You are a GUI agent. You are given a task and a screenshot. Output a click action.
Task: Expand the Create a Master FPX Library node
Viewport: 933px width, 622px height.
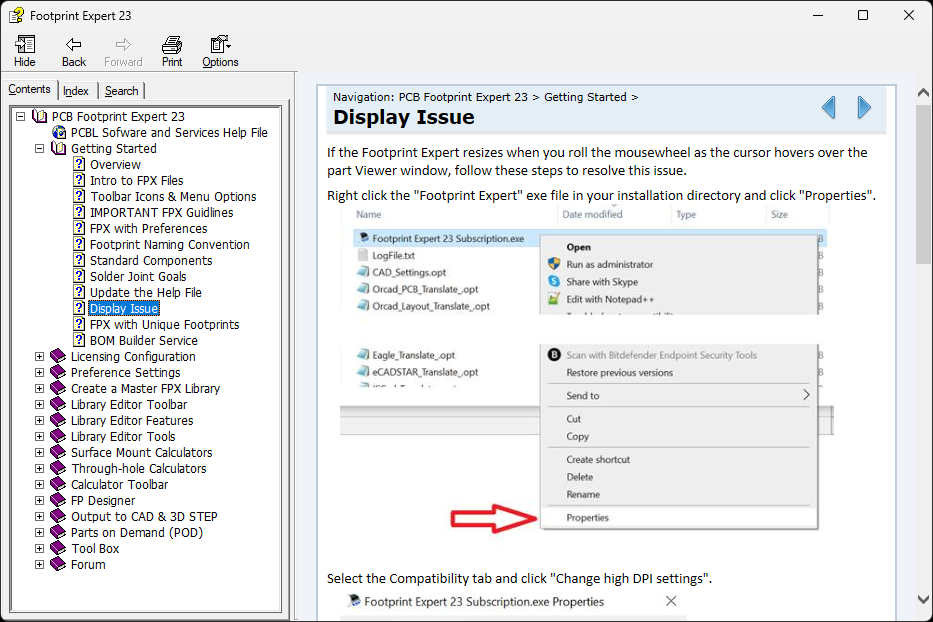39,389
